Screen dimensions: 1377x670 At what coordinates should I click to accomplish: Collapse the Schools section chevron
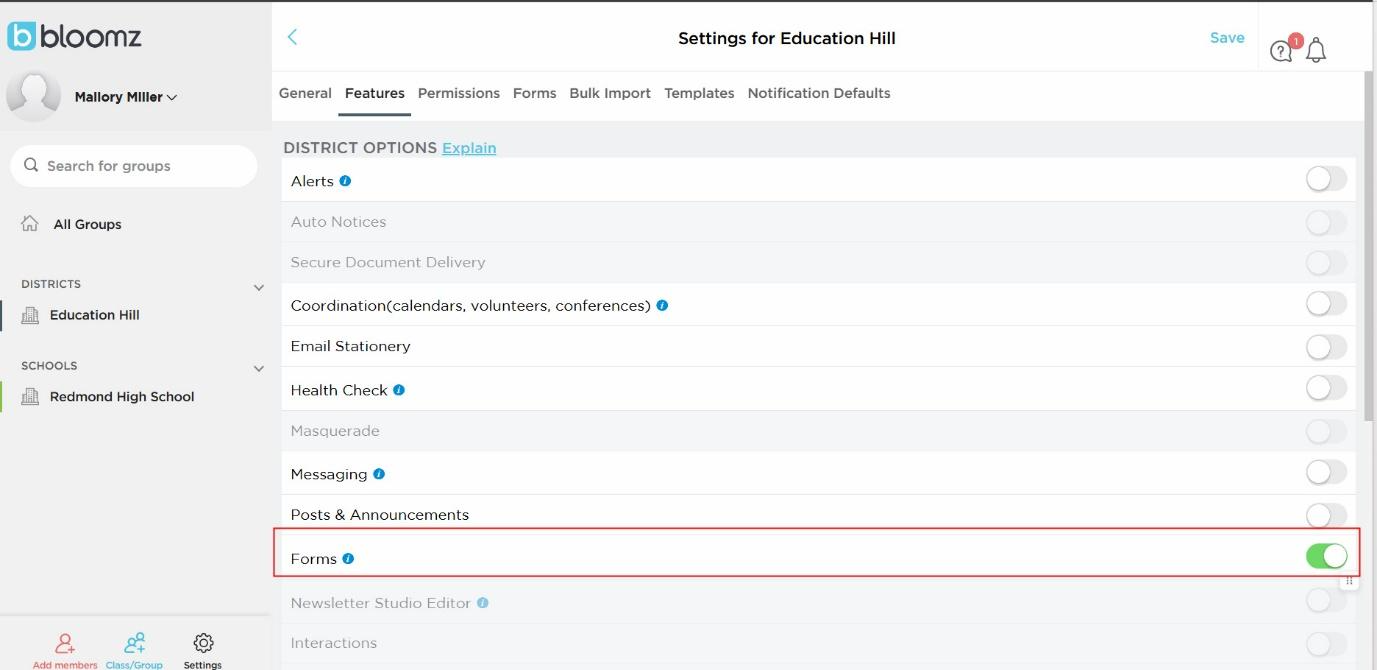point(259,368)
